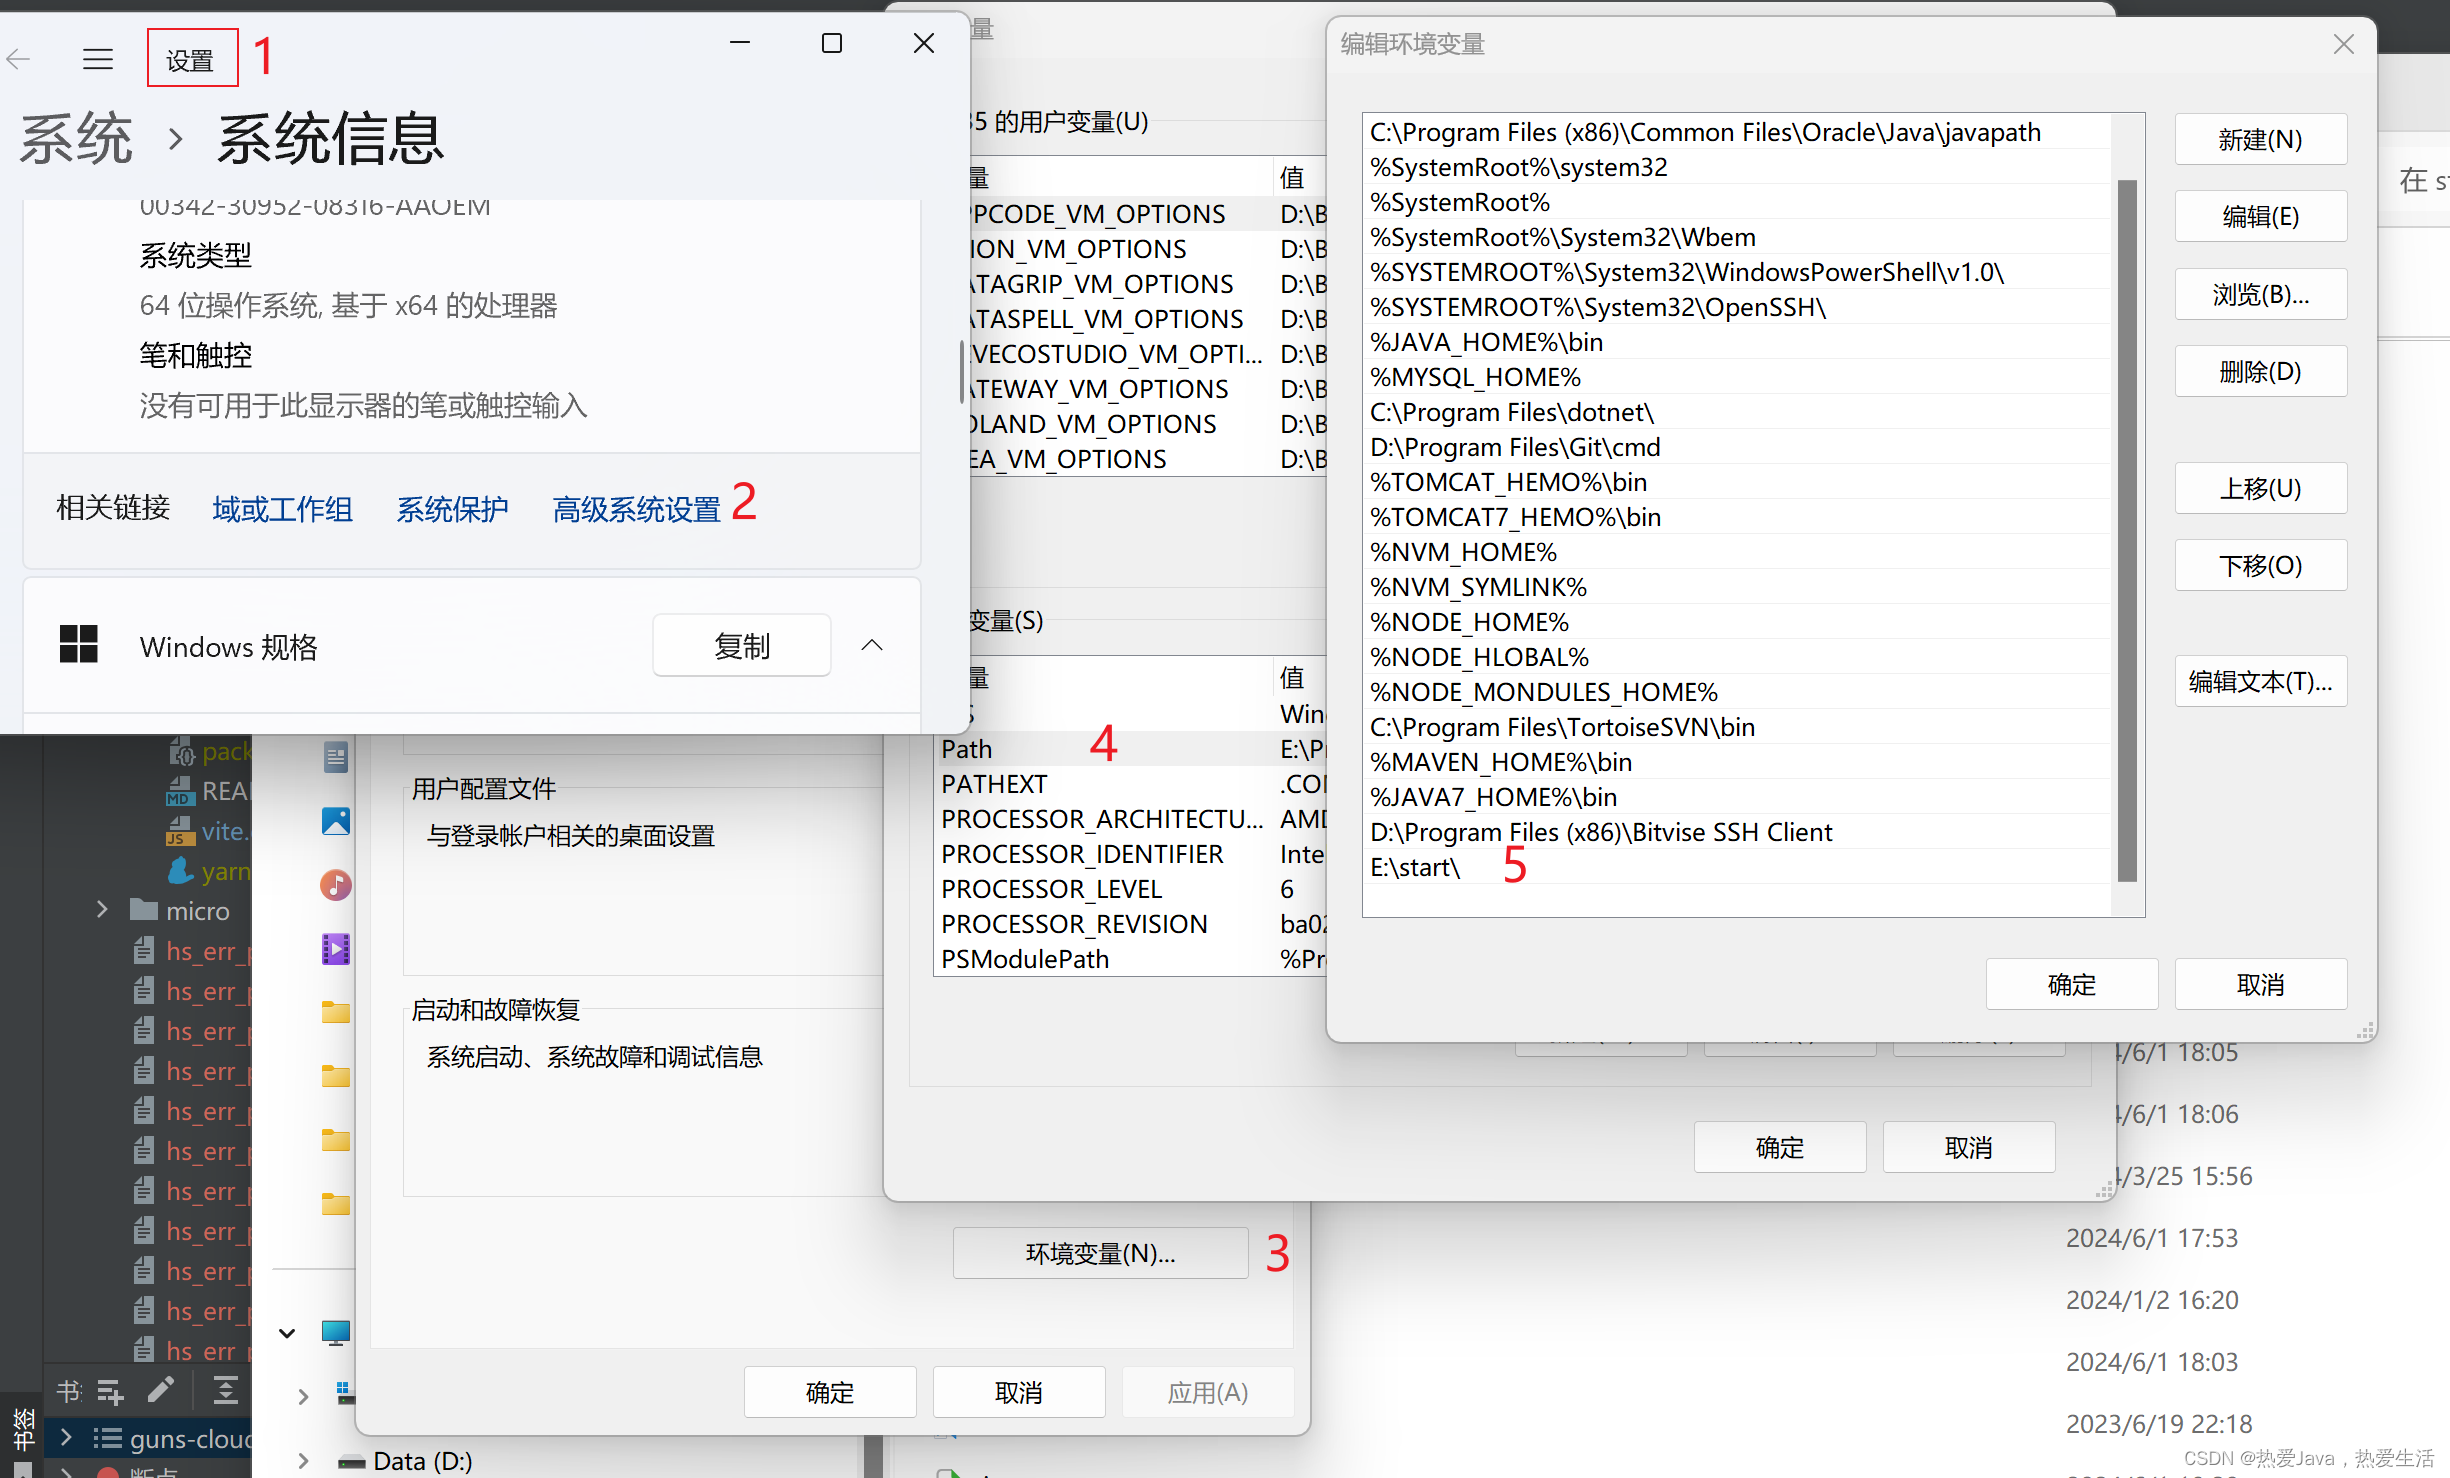Click 取消 in the environment variables window
The width and height of the screenshot is (2450, 1478).
coord(1968,1147)
